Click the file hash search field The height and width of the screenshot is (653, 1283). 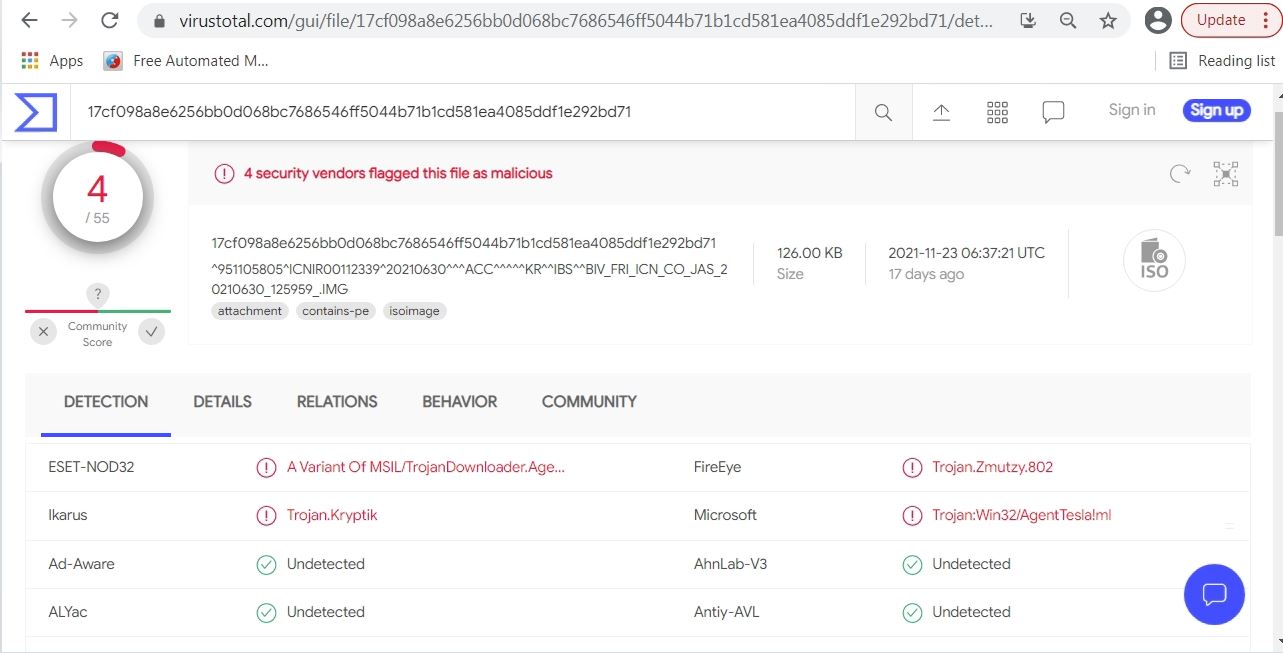[x=460, y=112]
